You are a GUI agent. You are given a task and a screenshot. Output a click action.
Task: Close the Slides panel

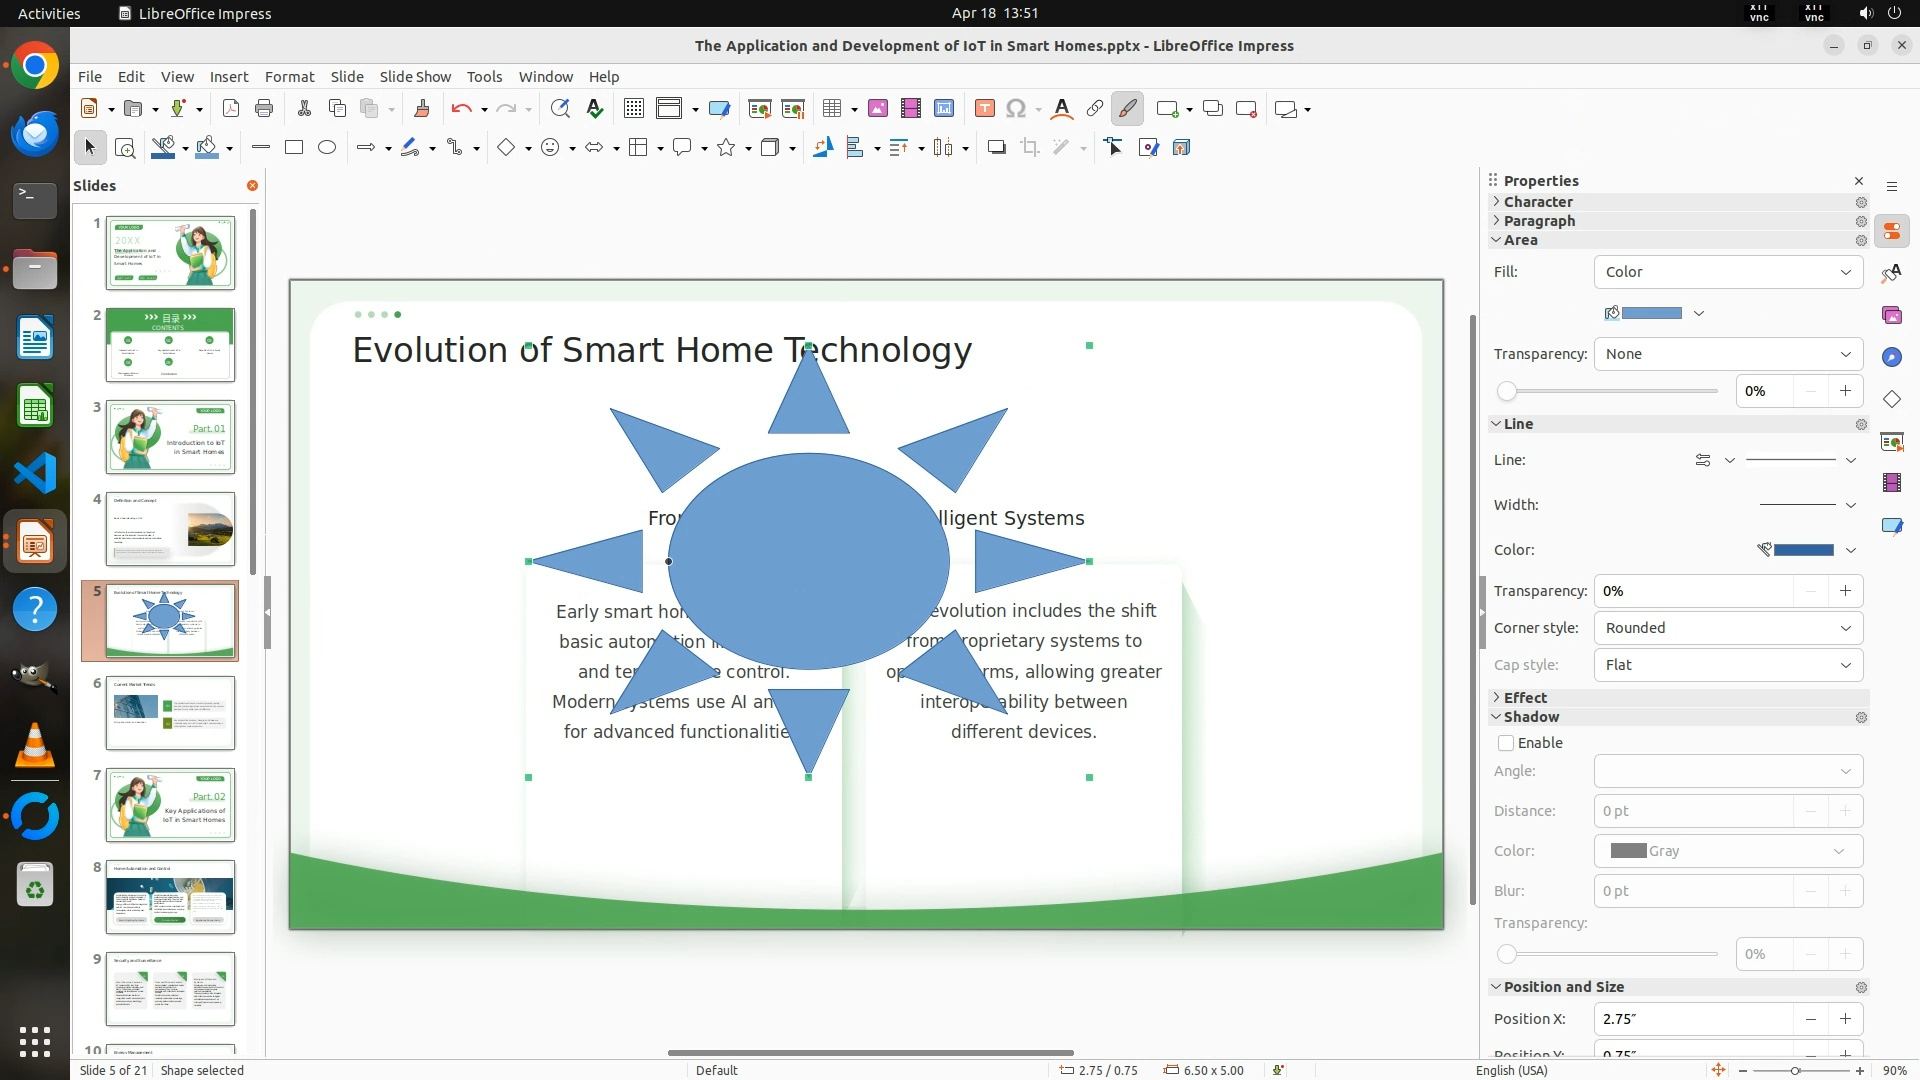click(252, 186)
